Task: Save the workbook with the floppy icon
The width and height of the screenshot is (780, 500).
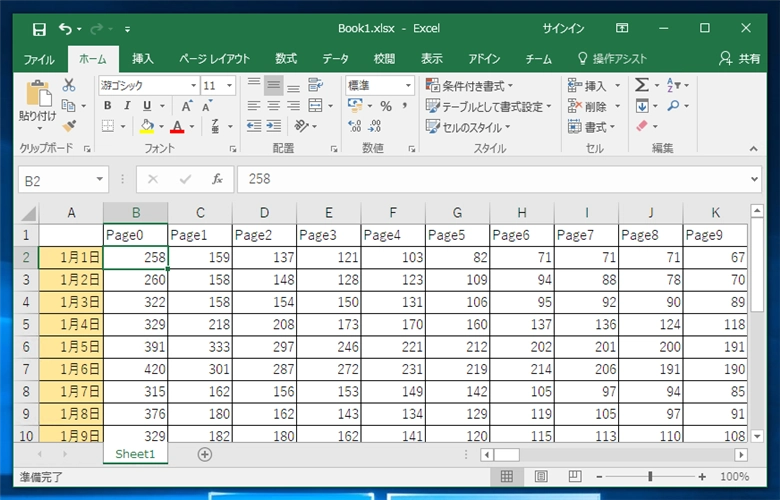Action: pyautogui.click(x=39, y=29)
